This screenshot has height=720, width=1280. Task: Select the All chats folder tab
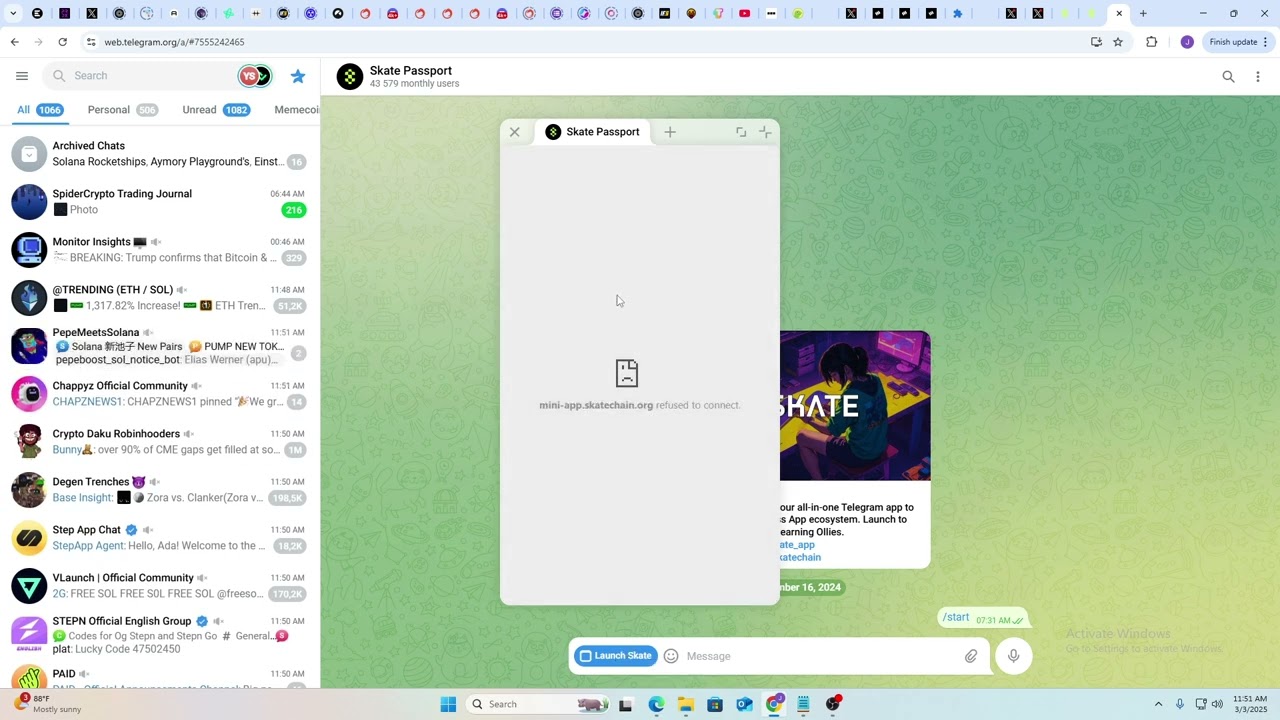click(x=40, y=110)
